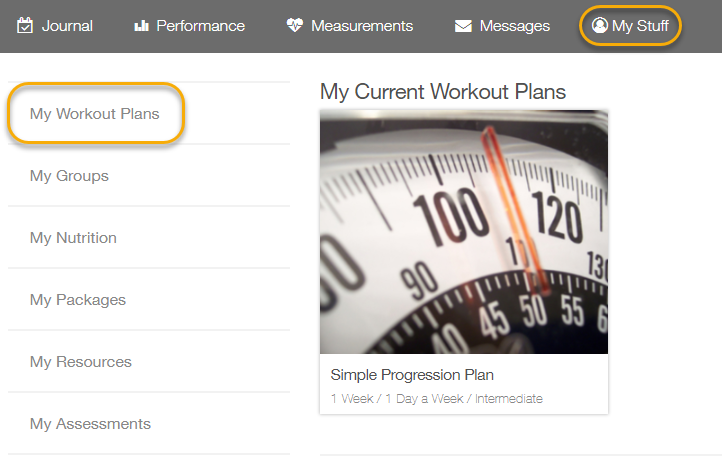722x468 pixels.
Task: Open the Messages tab label
Action: tap(514, 25)
